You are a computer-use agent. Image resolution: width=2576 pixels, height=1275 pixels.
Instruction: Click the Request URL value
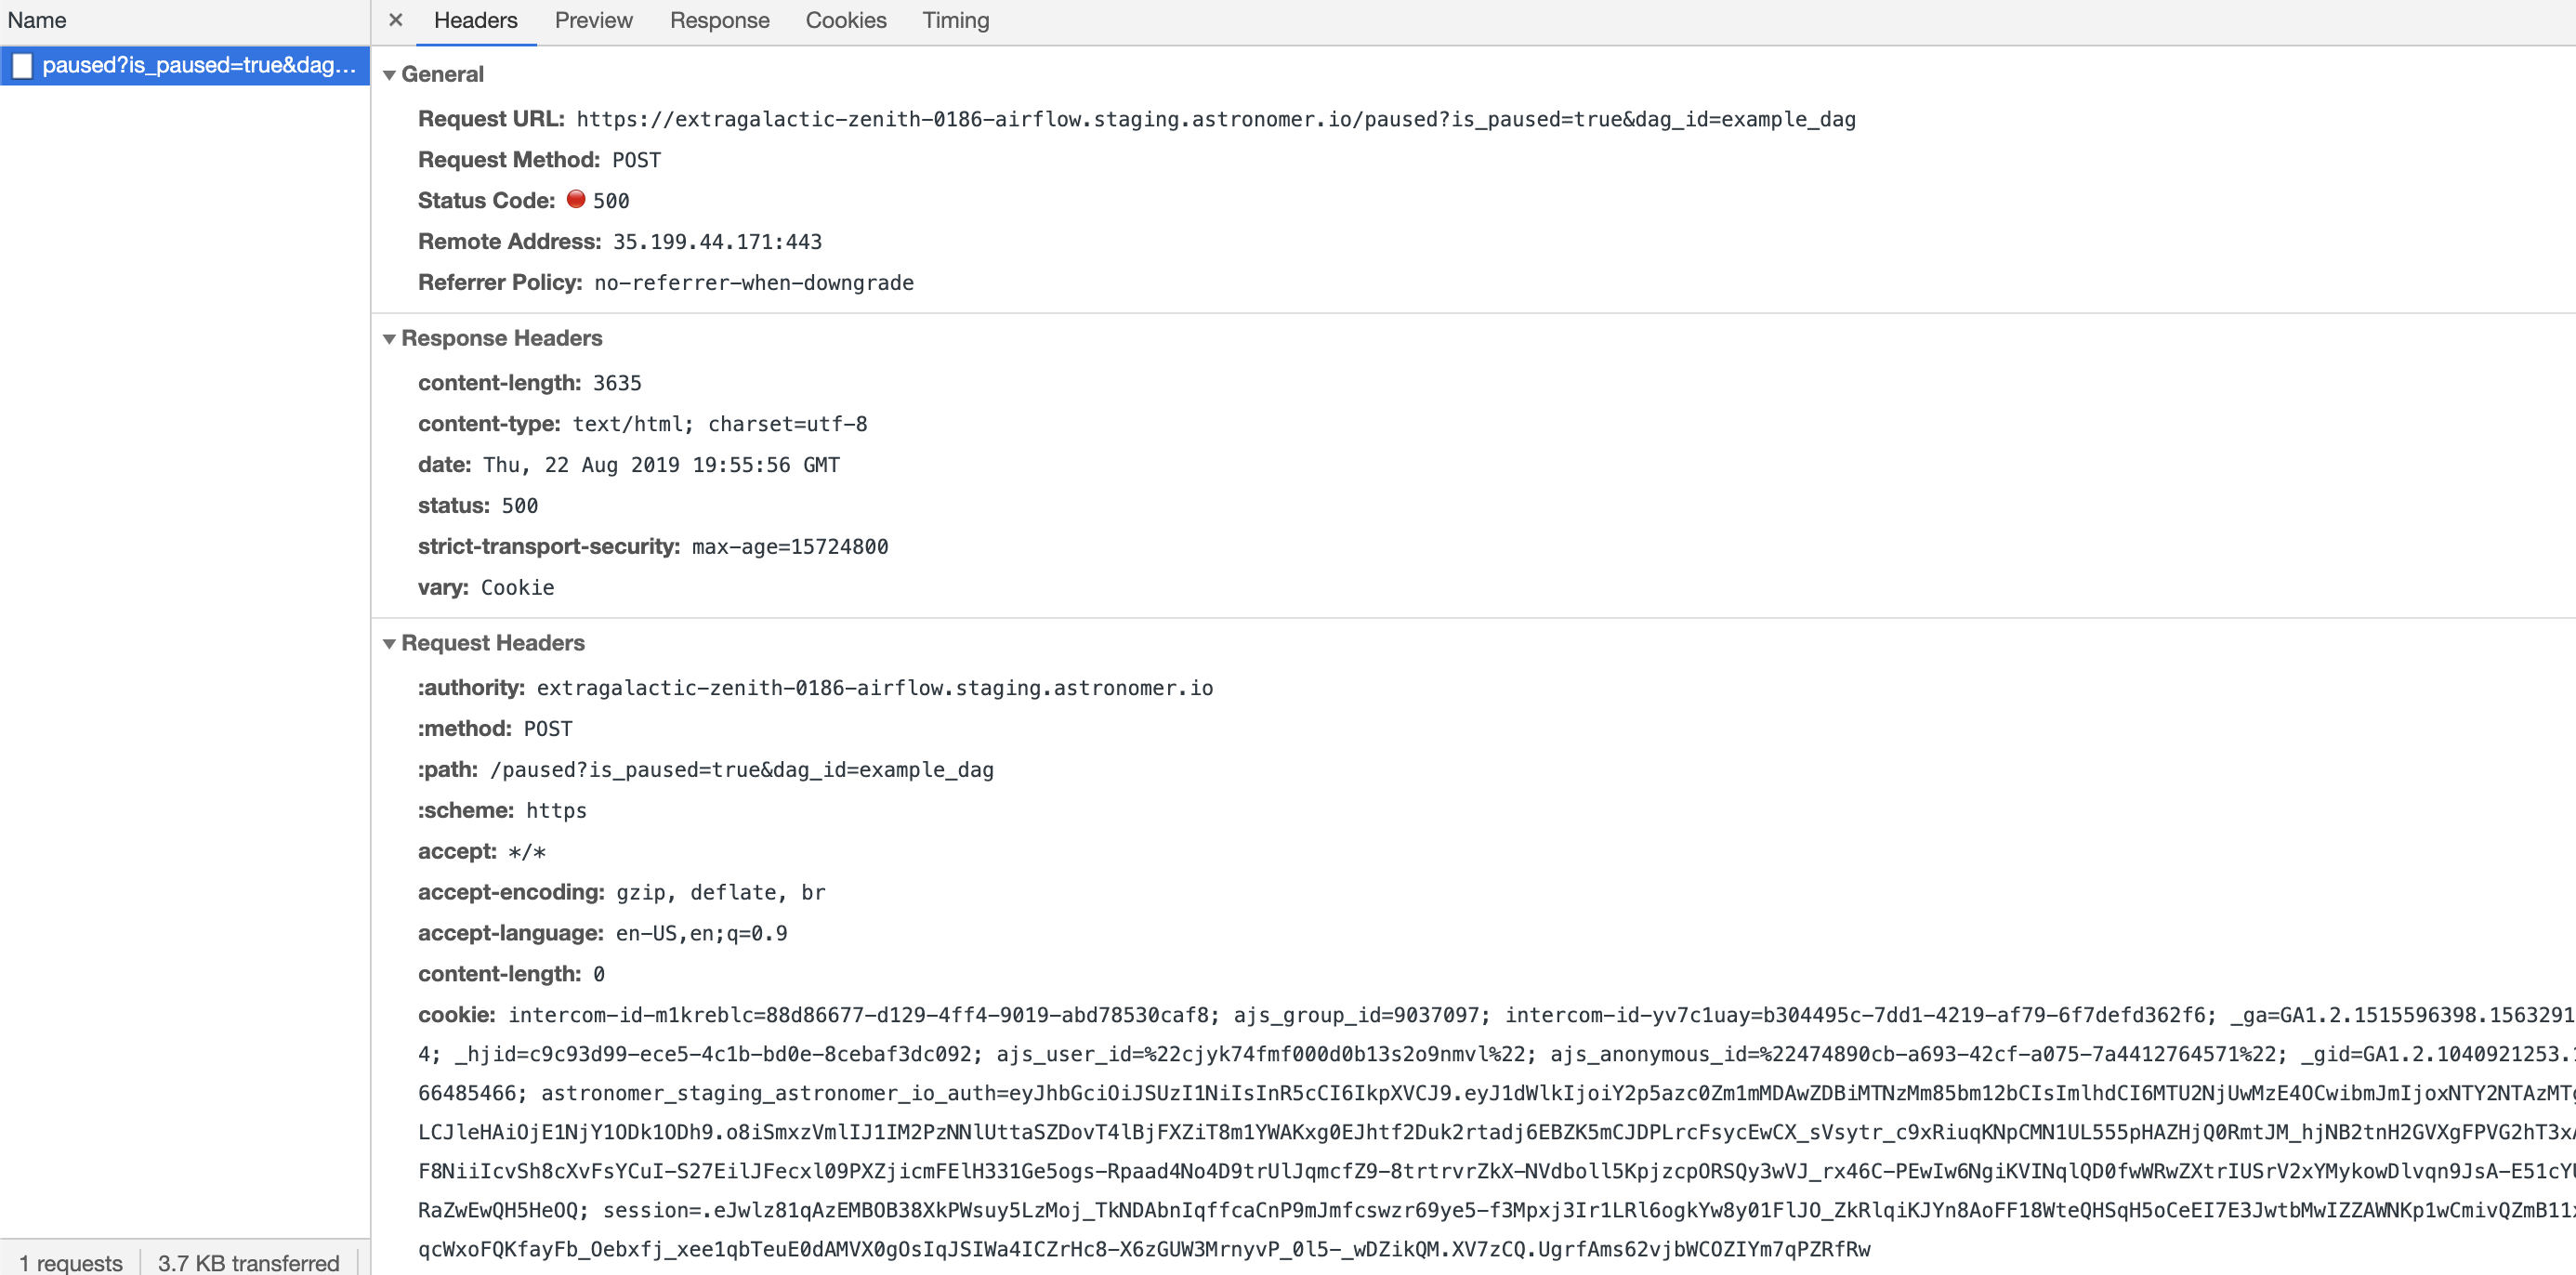(1214, 119)
